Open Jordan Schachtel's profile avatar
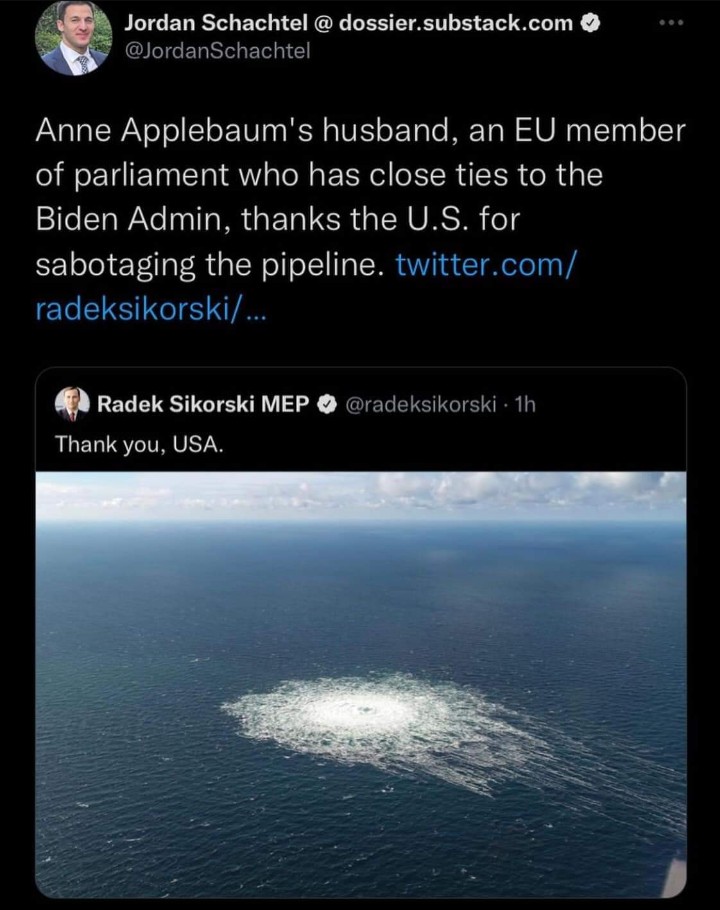This screenshot has height=910, width=720. 73,38
